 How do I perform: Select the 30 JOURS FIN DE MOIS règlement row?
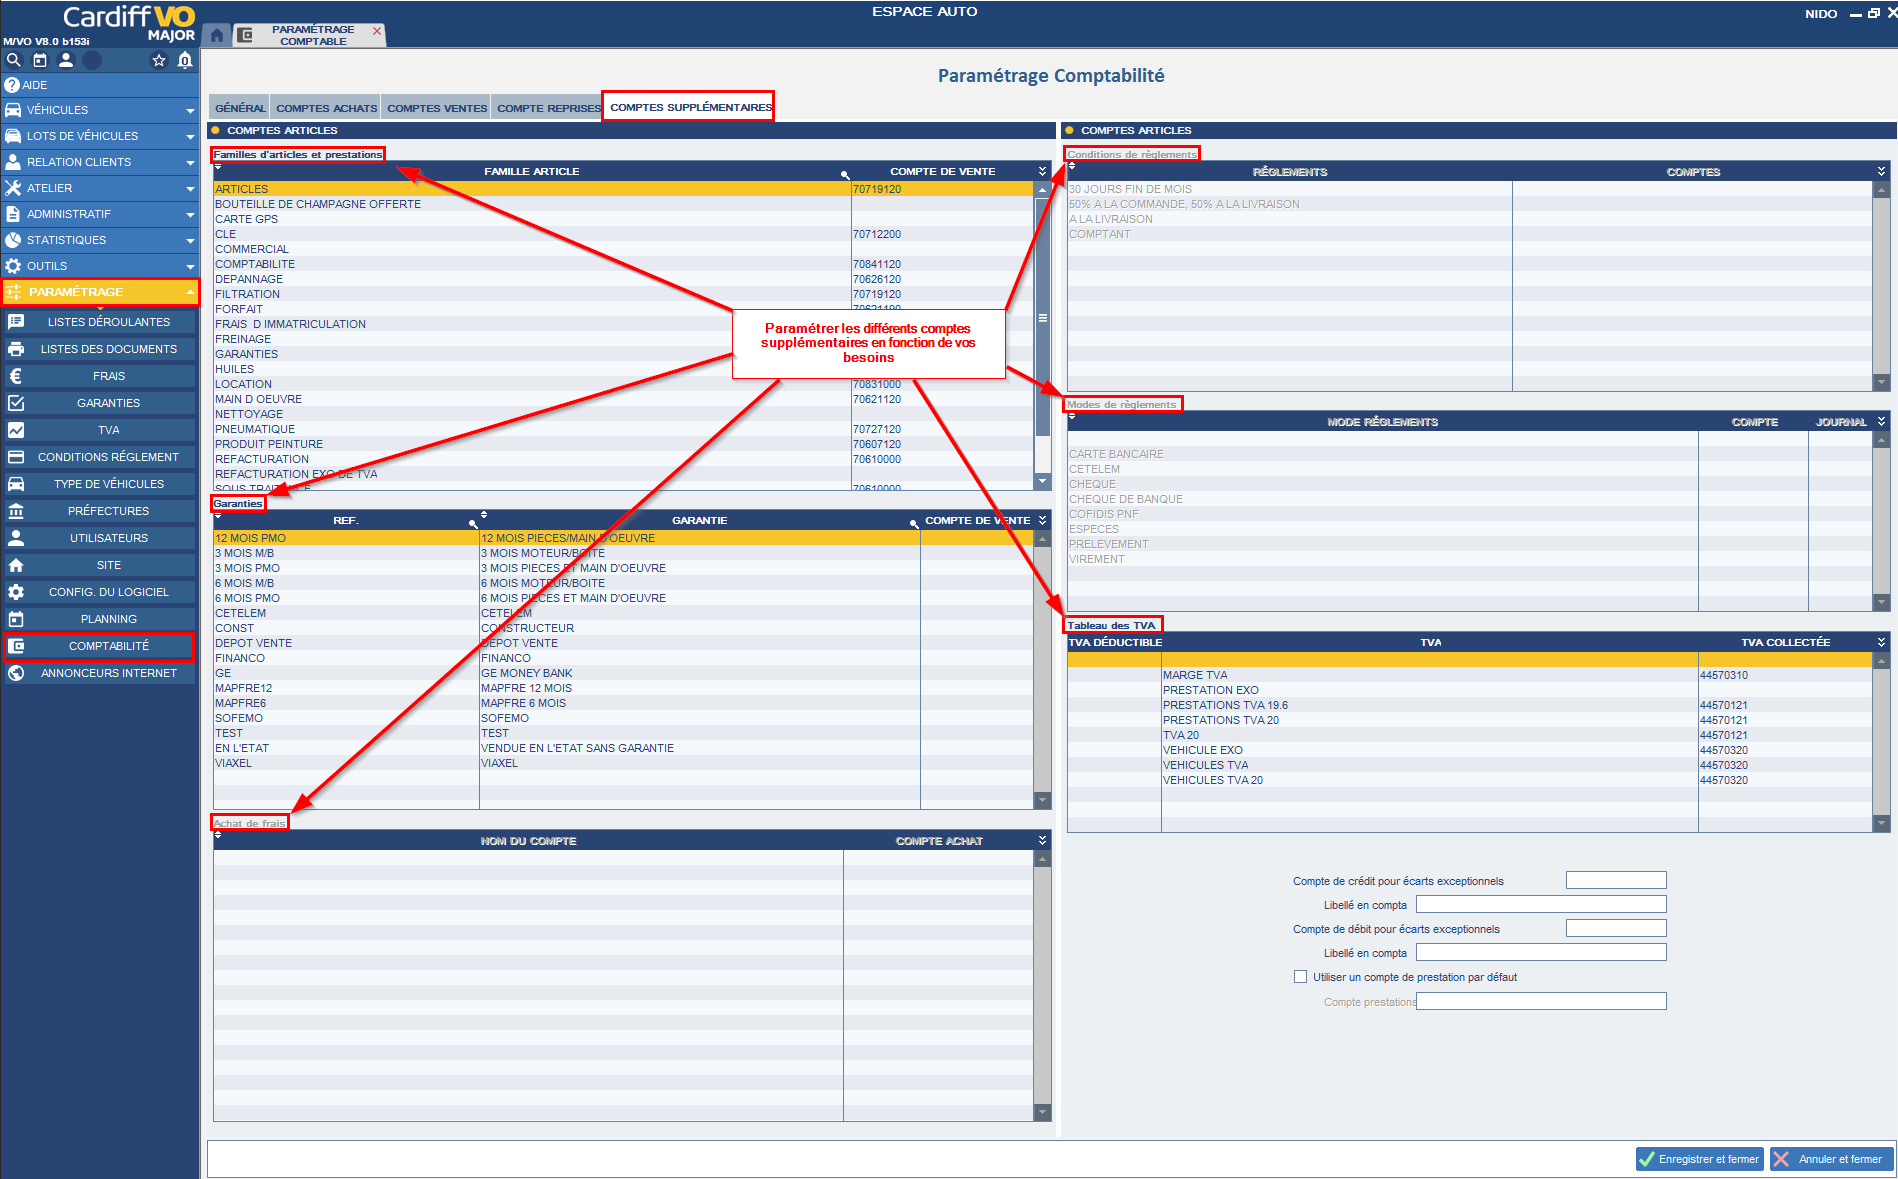(1469, 189)
